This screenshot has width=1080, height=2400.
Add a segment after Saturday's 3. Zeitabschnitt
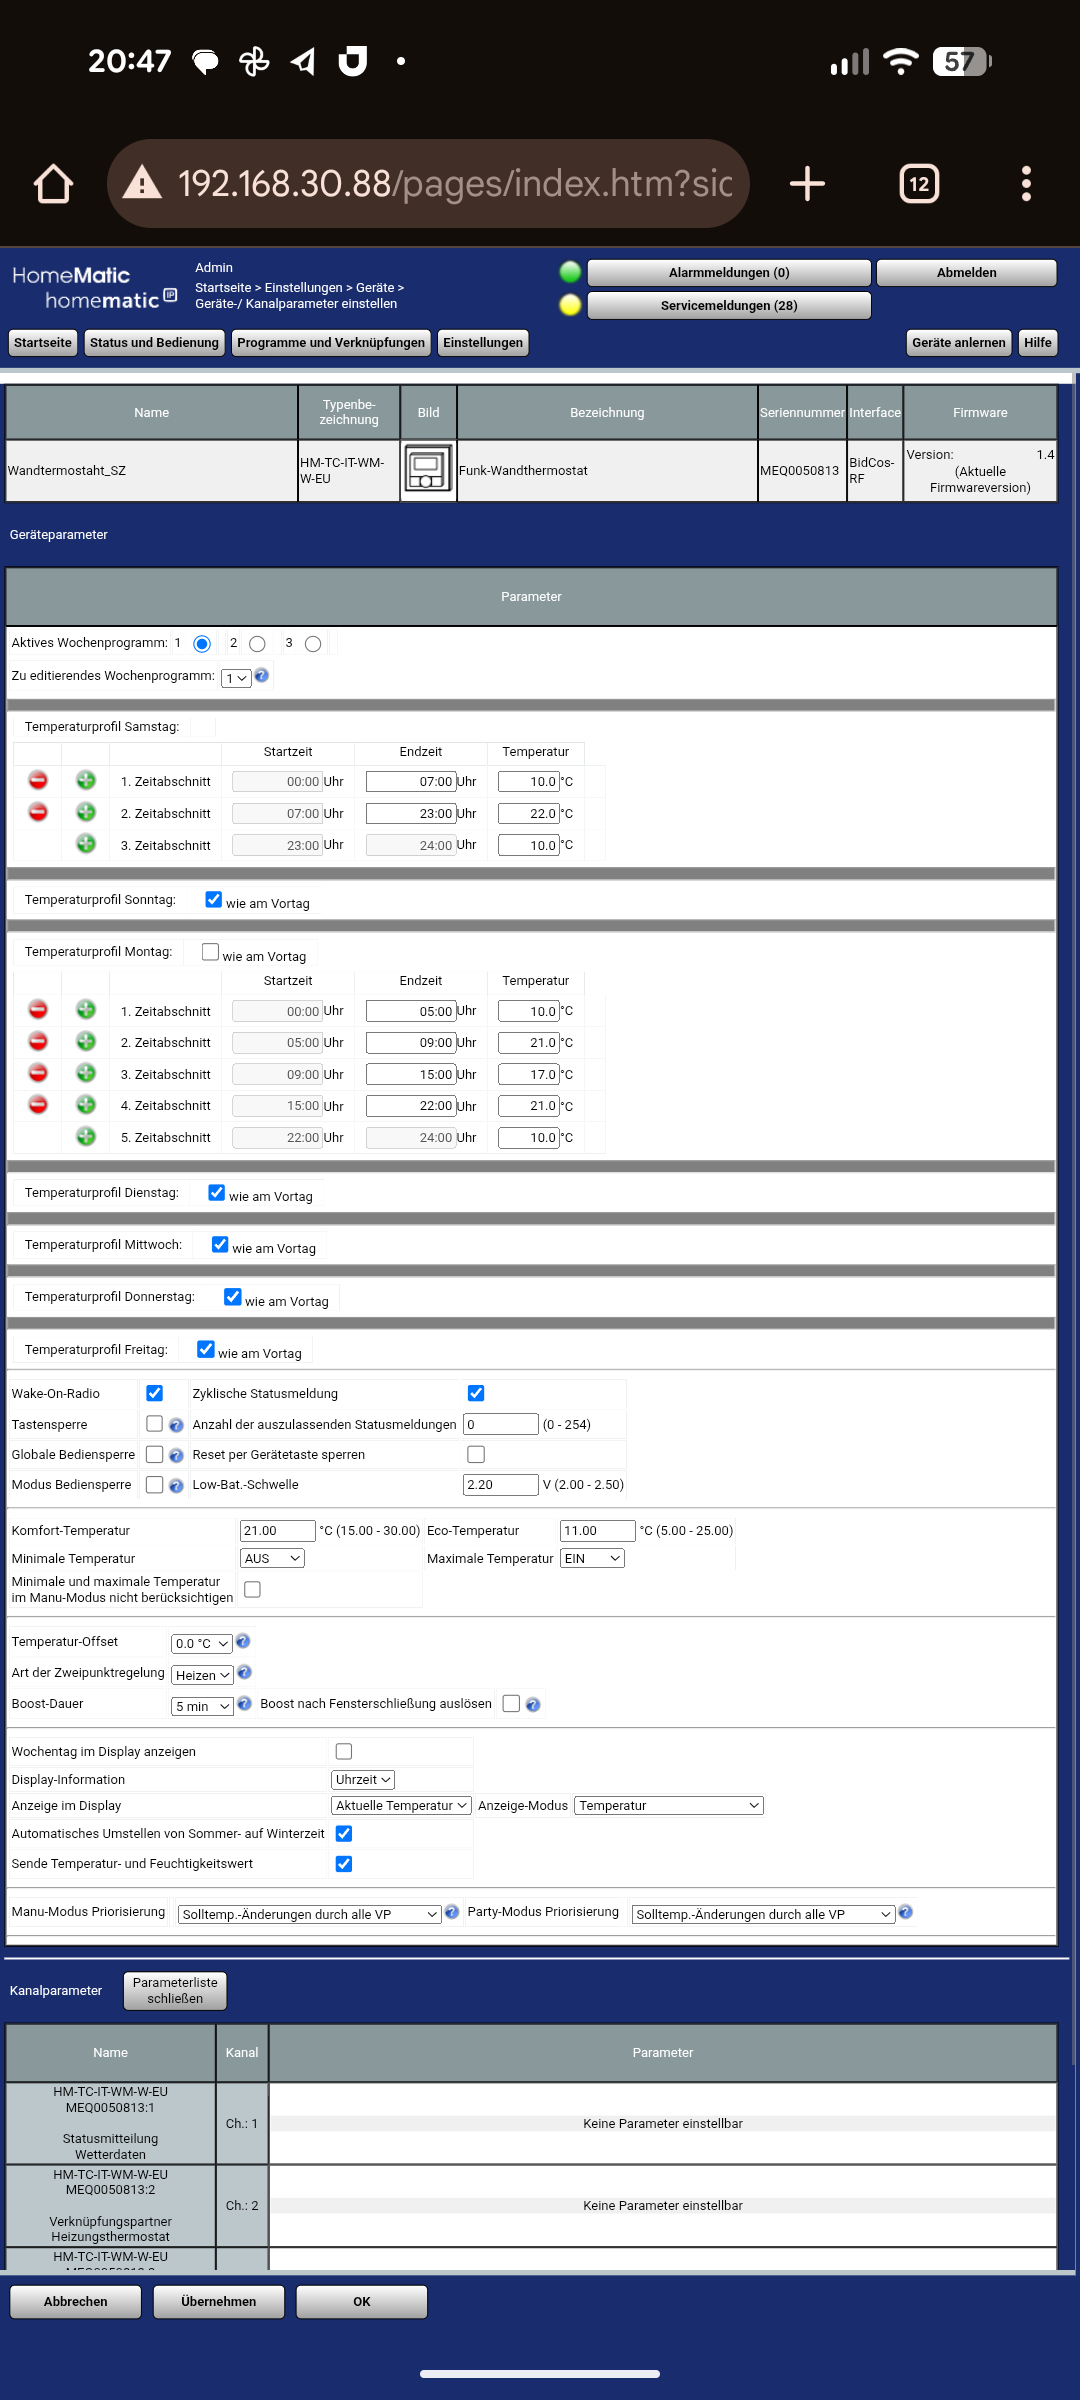(86, 844)
